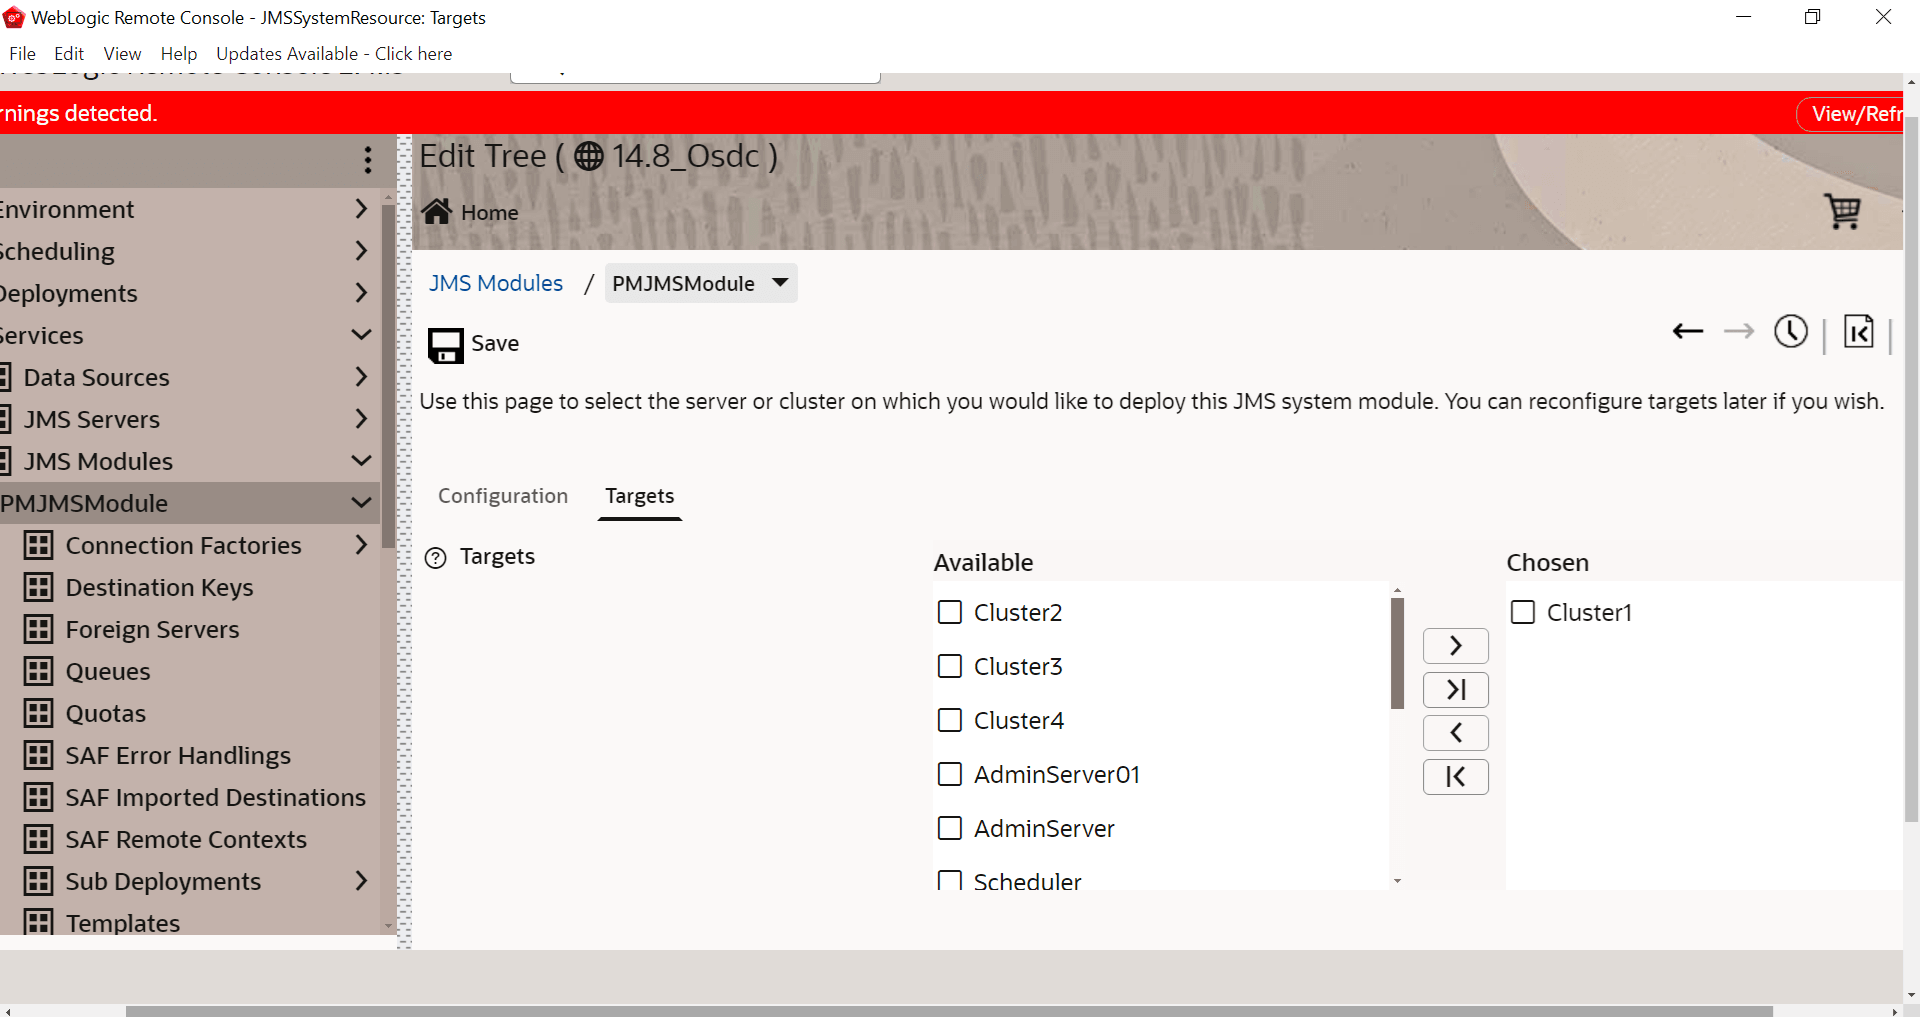Open Quotas in the navigation tree

(x=106, y=713)
